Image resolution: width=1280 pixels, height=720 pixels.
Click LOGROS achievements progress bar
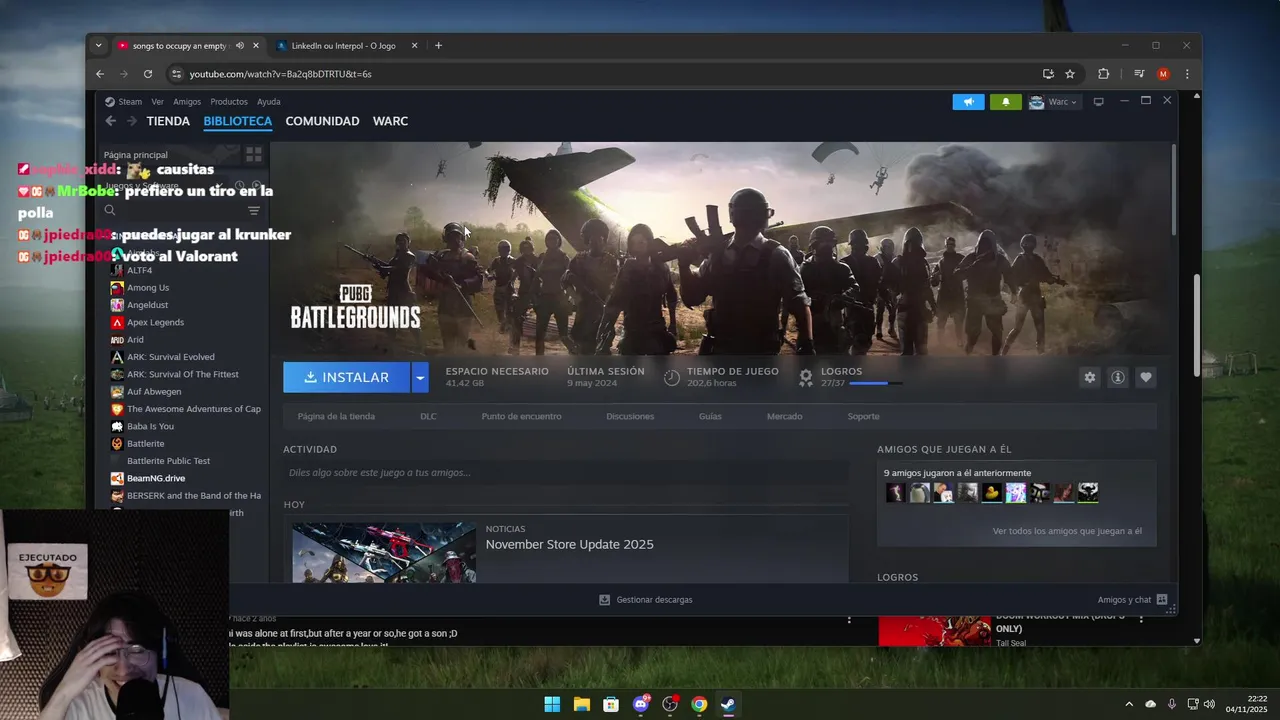pyautogui.click(x=875, y=383)
